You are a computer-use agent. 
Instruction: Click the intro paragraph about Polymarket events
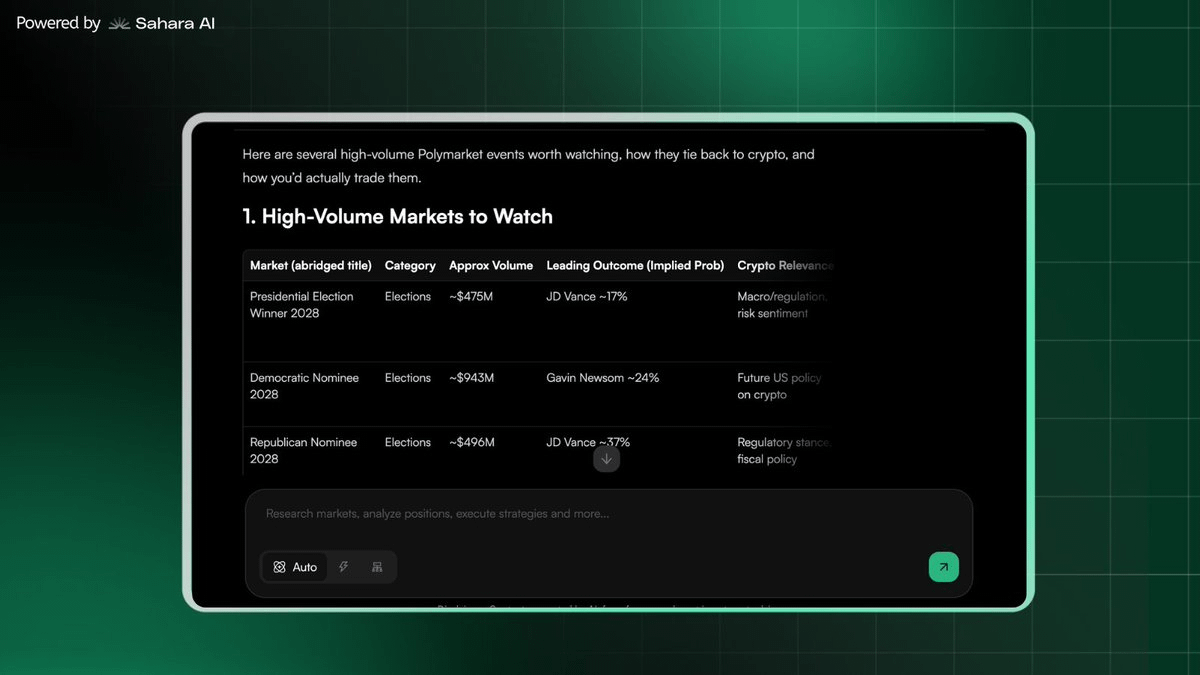(528, 166)
